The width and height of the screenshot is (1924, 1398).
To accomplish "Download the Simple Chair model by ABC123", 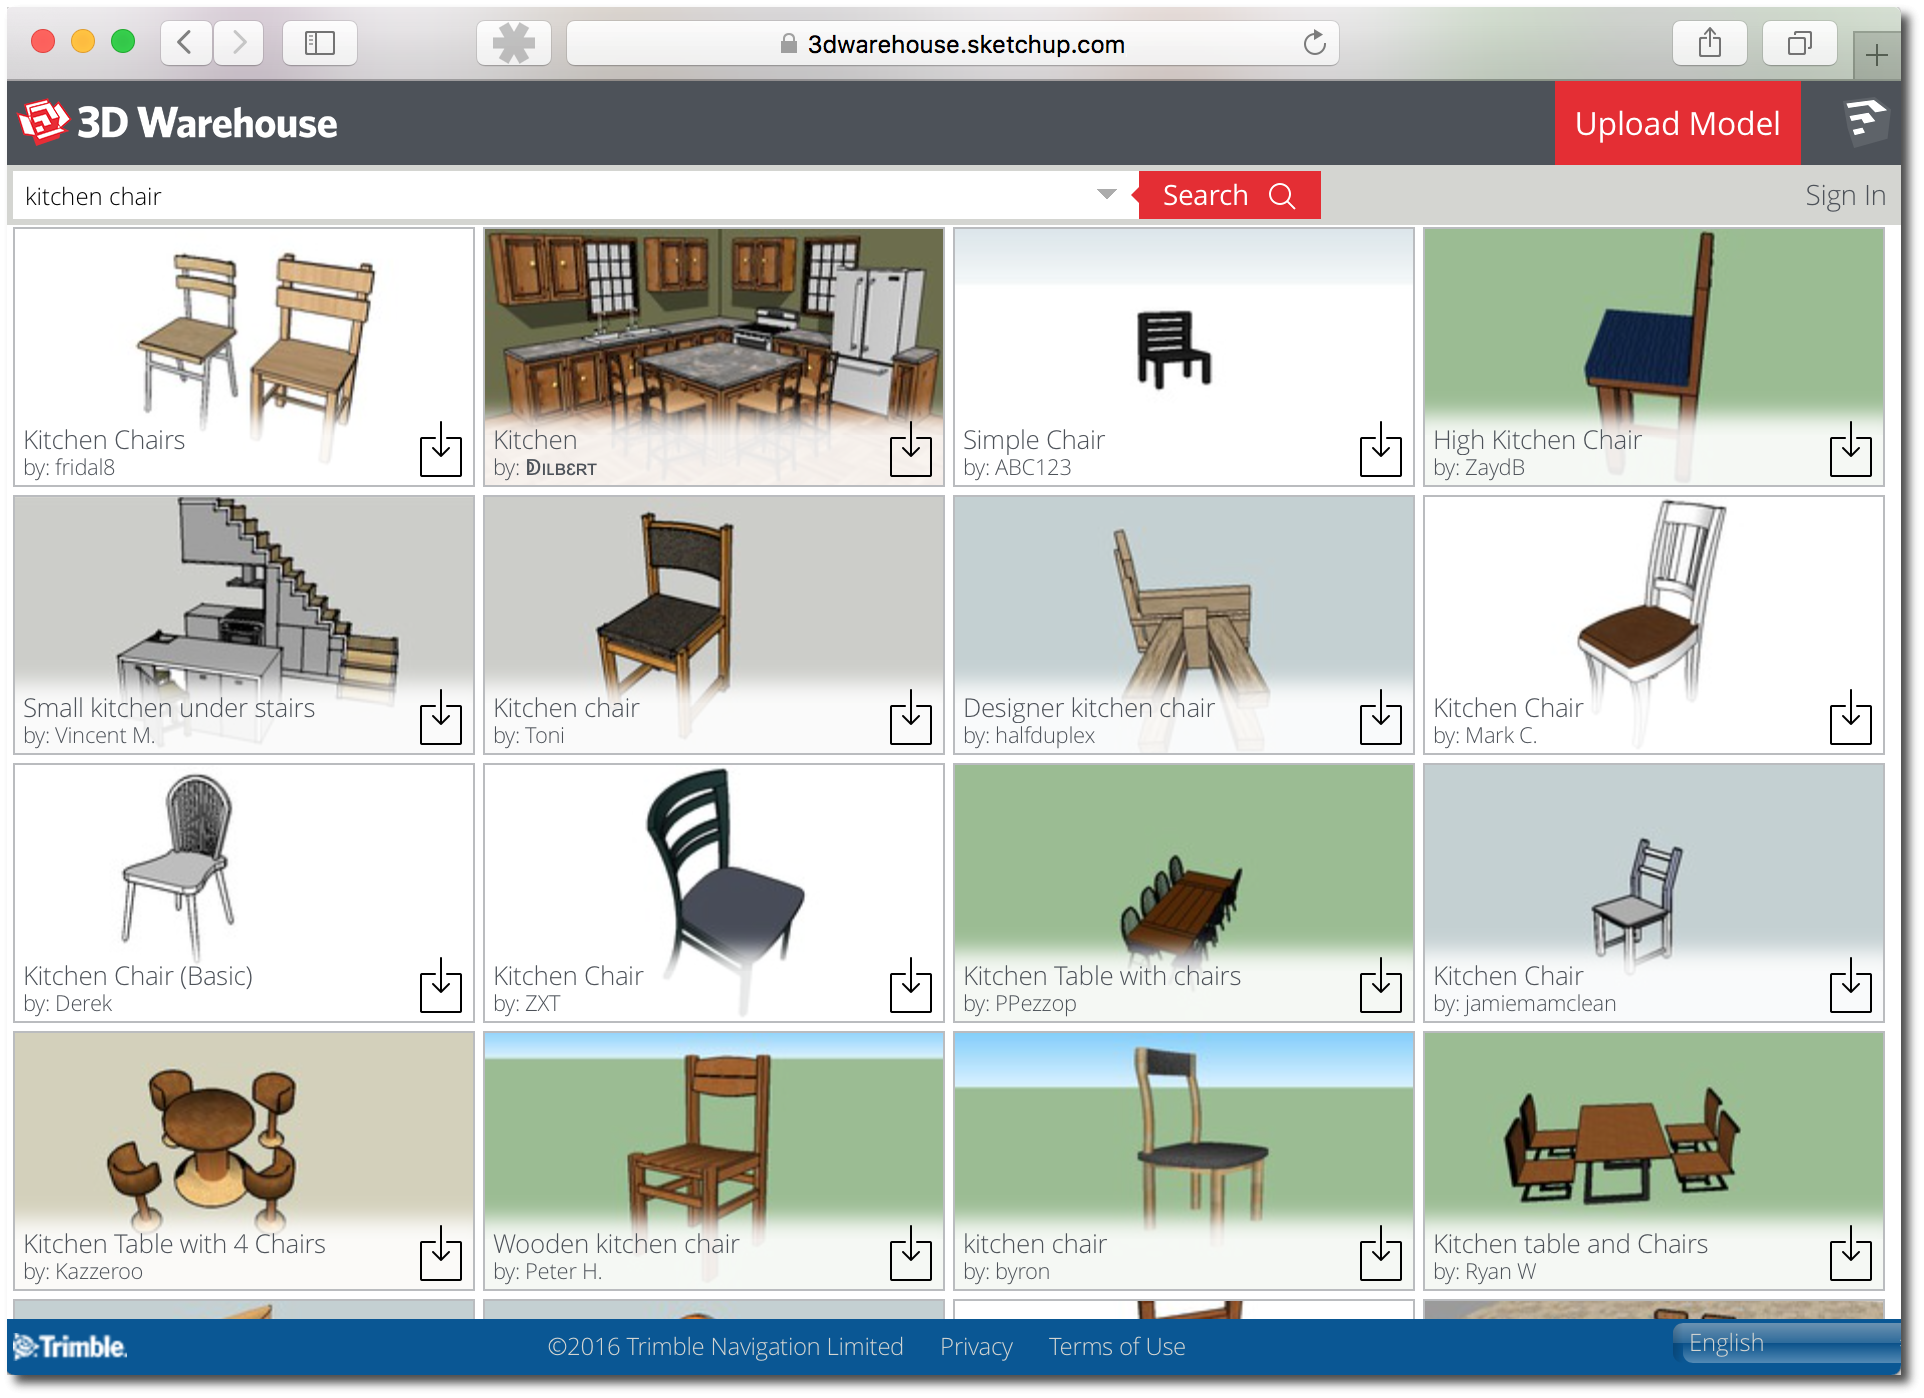I will [1380, 450].
